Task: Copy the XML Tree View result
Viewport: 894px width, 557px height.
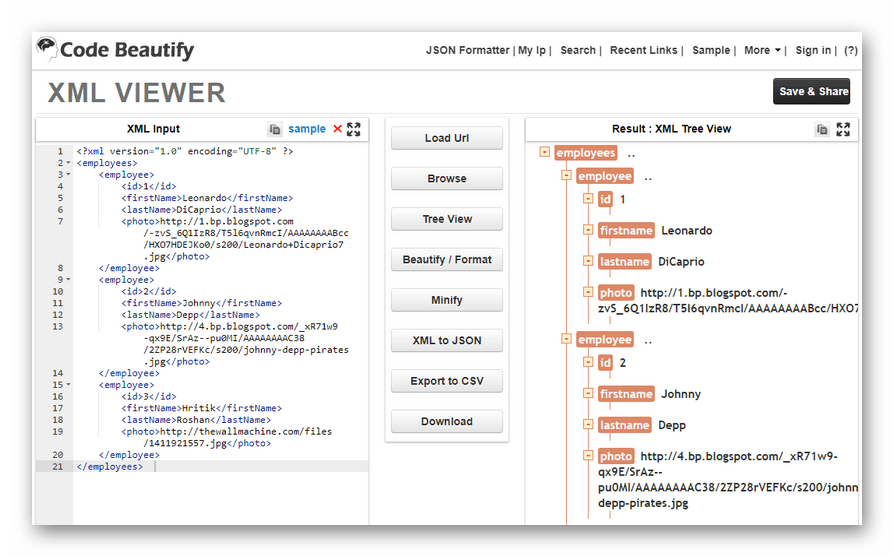Action: tap(822, 129)
